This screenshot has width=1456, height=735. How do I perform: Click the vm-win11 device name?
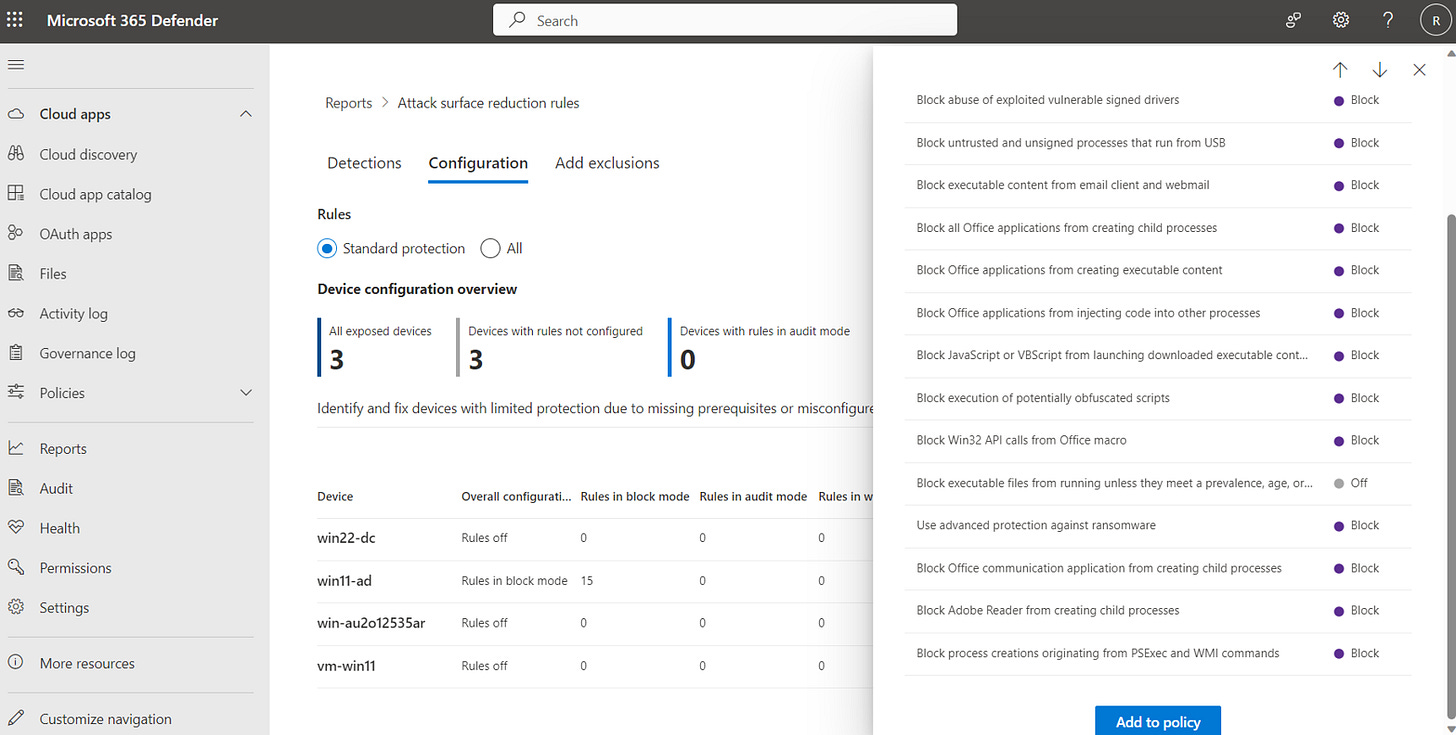click(x=346, y=665)
